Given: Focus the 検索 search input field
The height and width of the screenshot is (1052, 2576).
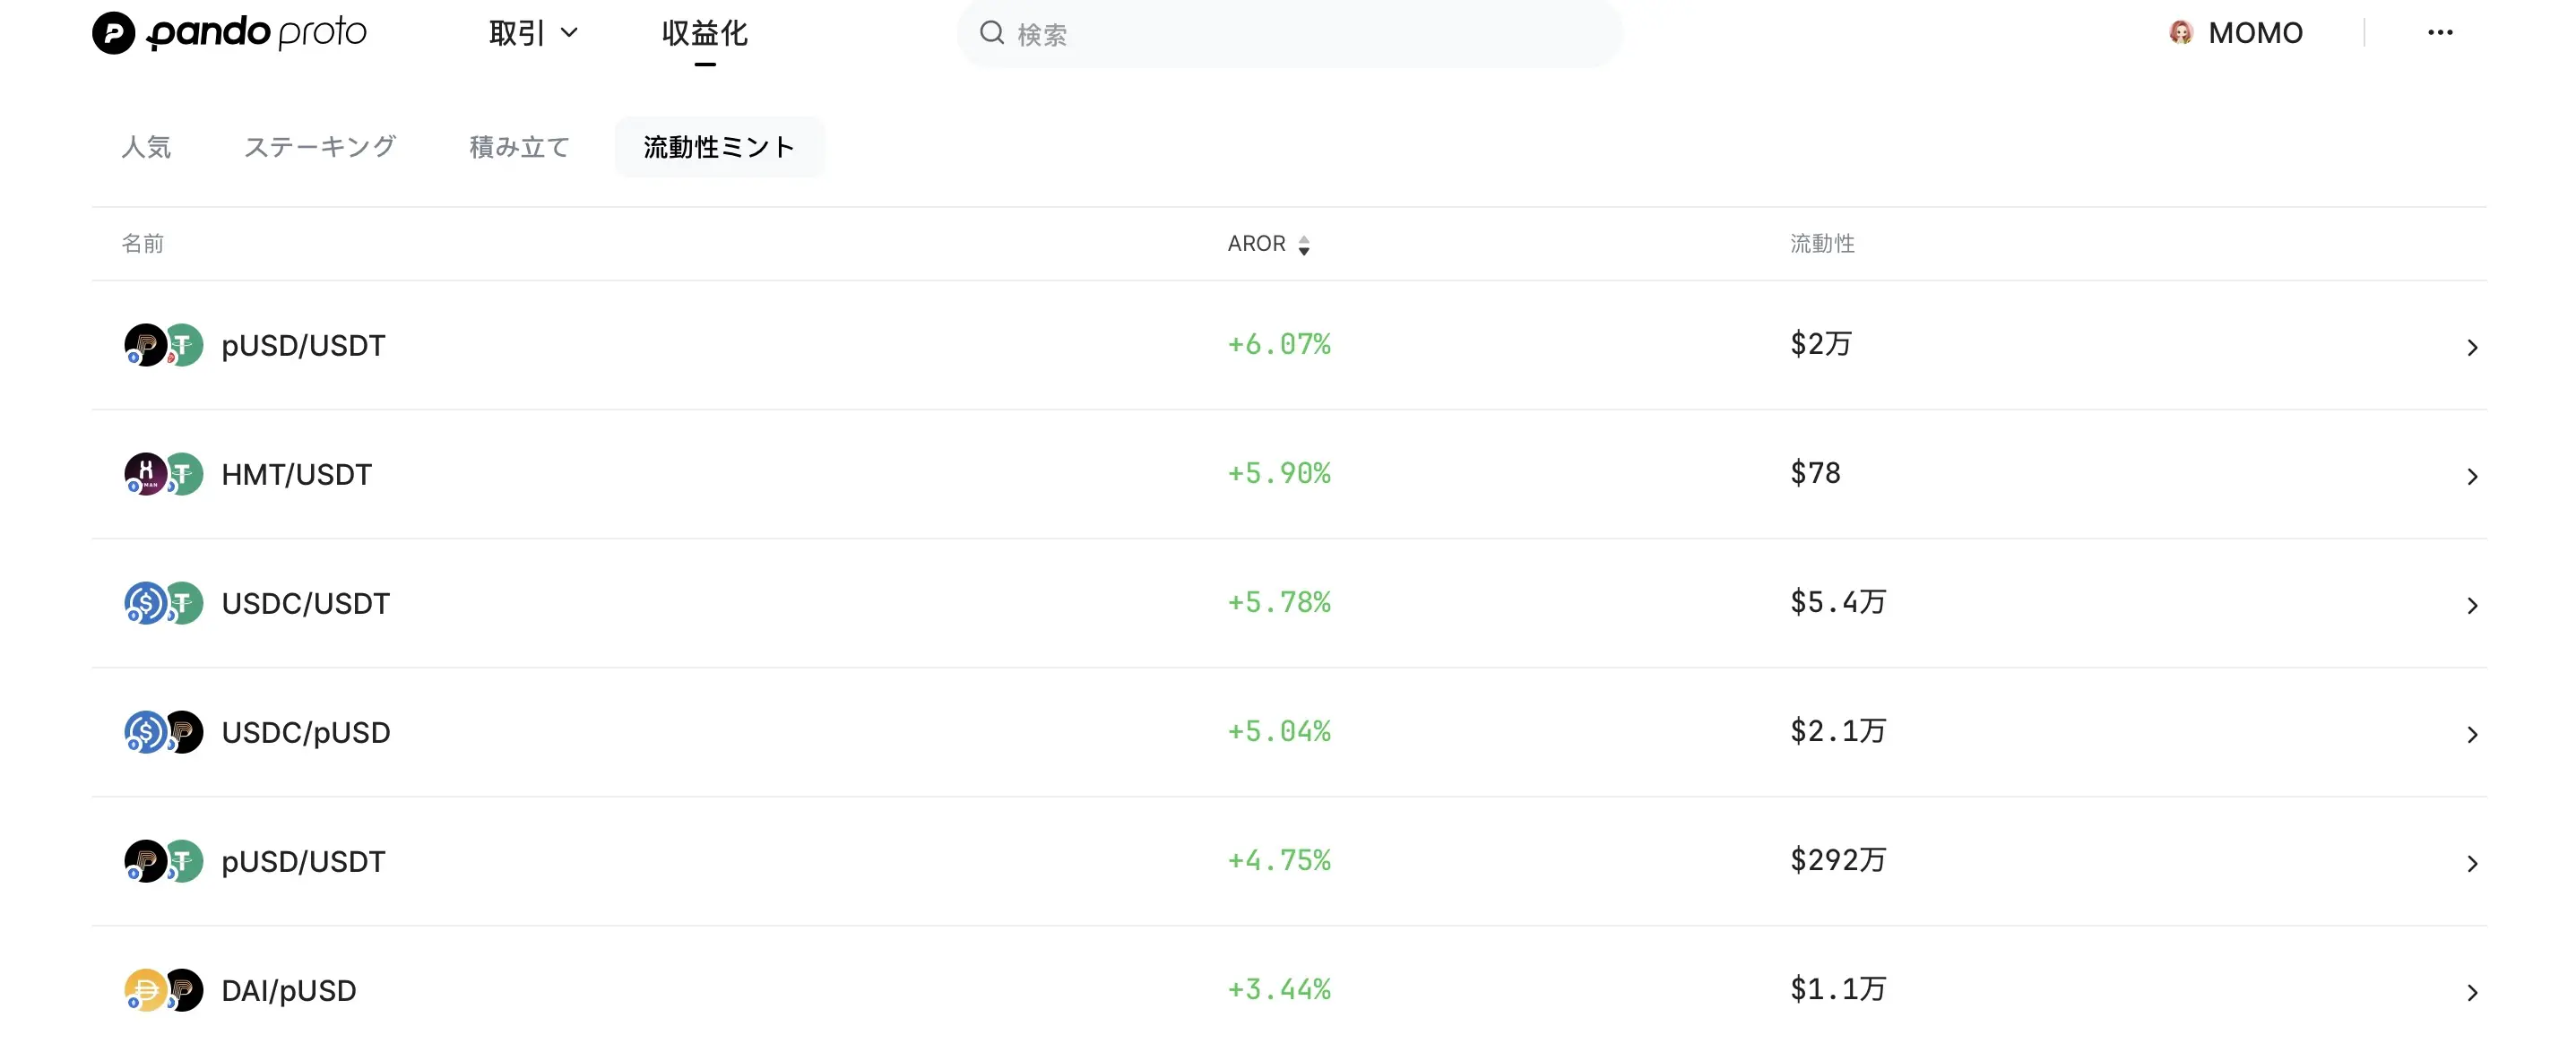Looking at the screenshot, I should [x=1300, y=34].
